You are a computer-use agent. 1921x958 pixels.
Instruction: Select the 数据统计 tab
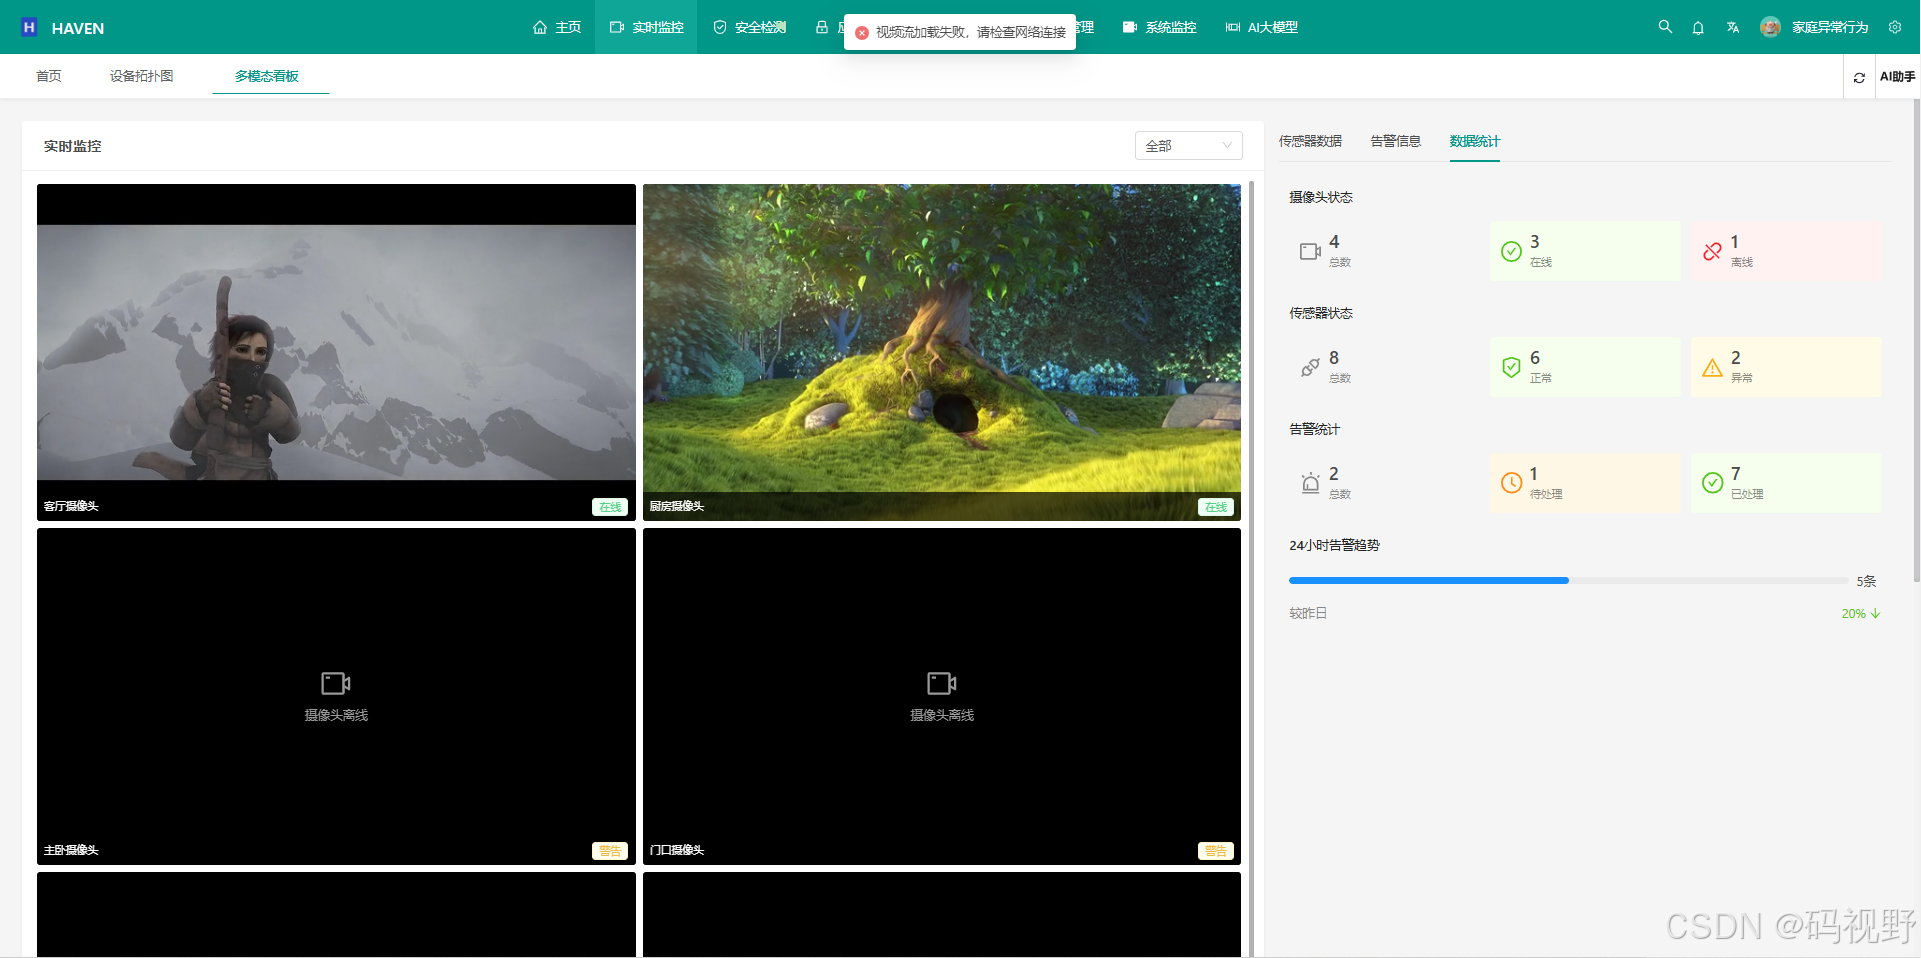point(1474,141)
